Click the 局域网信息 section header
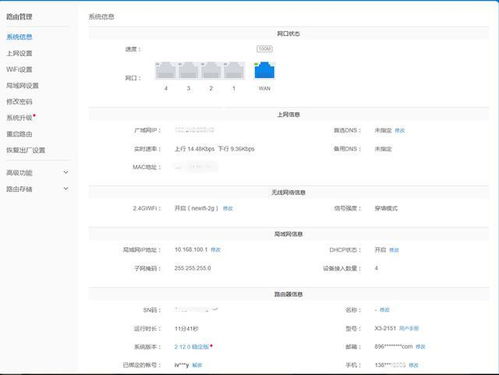This screenshot has height=375, width=499. coord(288,234)
